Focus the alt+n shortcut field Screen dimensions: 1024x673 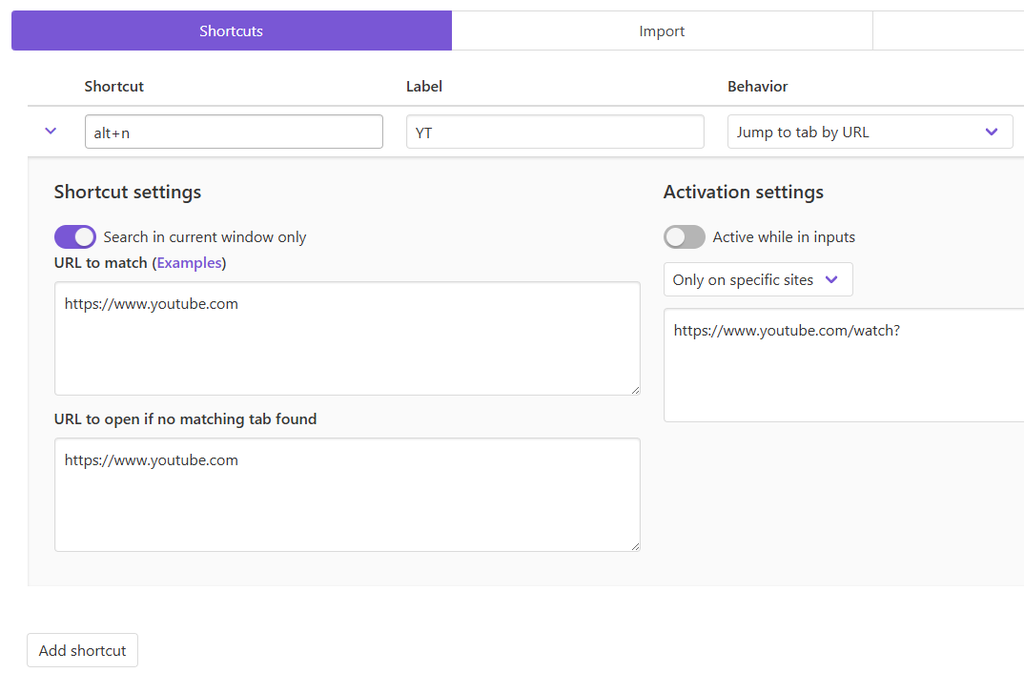click(x=233, y=132)
